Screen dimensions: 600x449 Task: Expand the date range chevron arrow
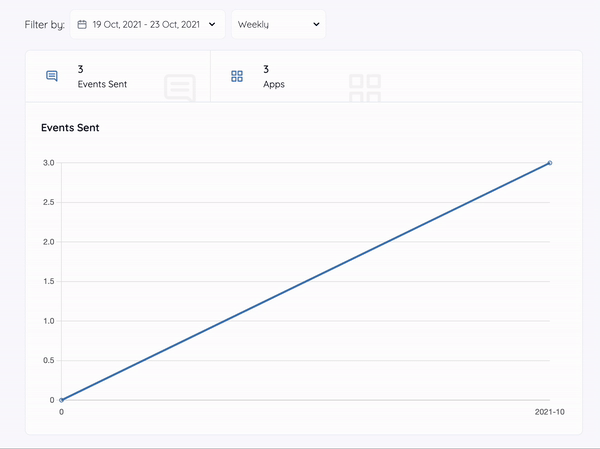(212, 24)
